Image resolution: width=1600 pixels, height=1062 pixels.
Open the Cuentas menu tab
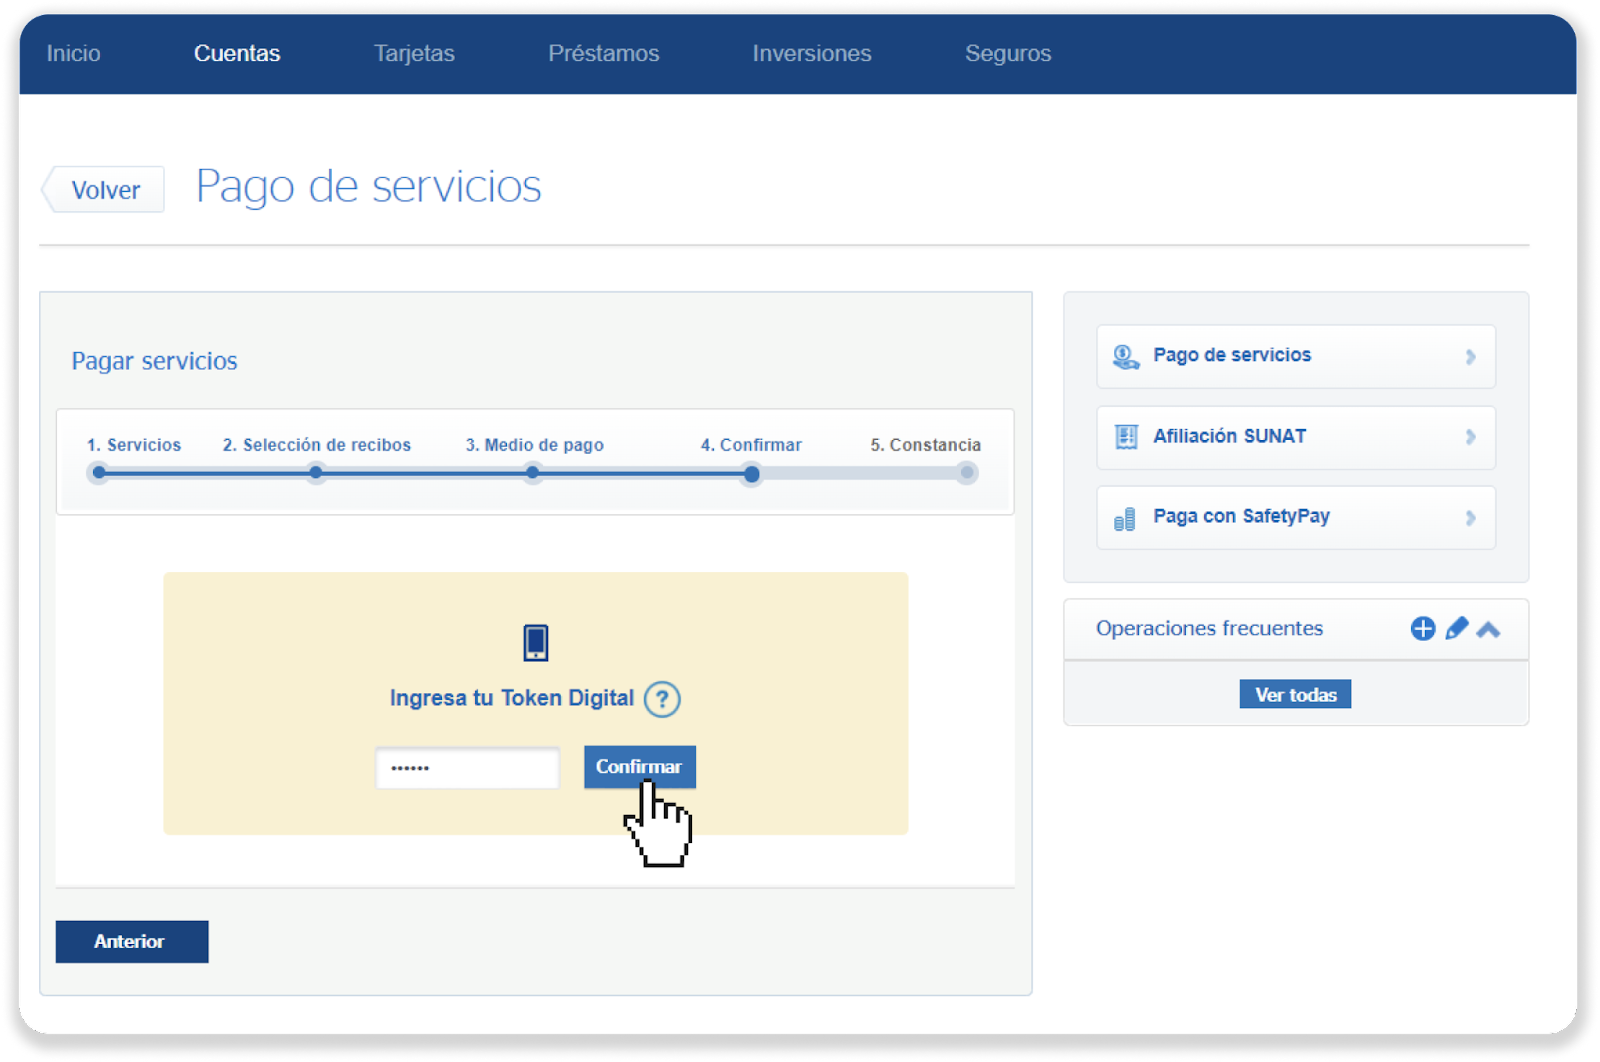tap(237, 54)
